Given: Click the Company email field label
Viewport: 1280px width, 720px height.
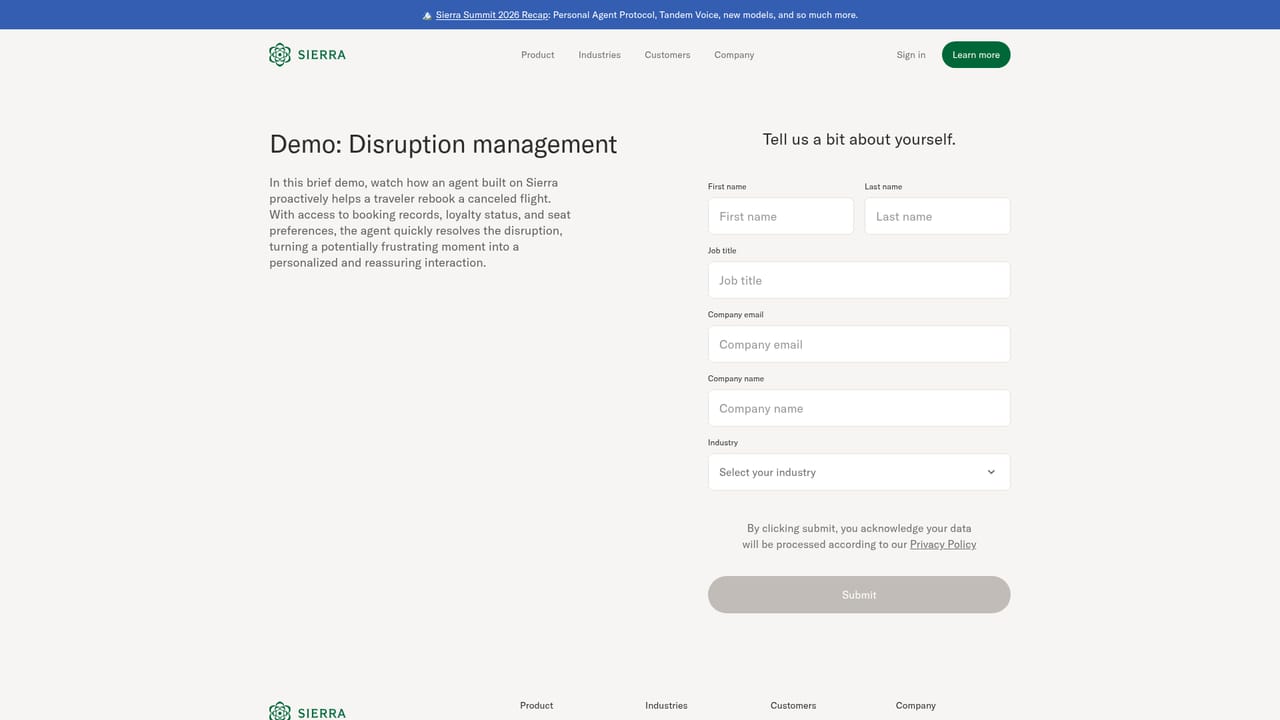Looking at the screenshot, I should click(736, 314).
